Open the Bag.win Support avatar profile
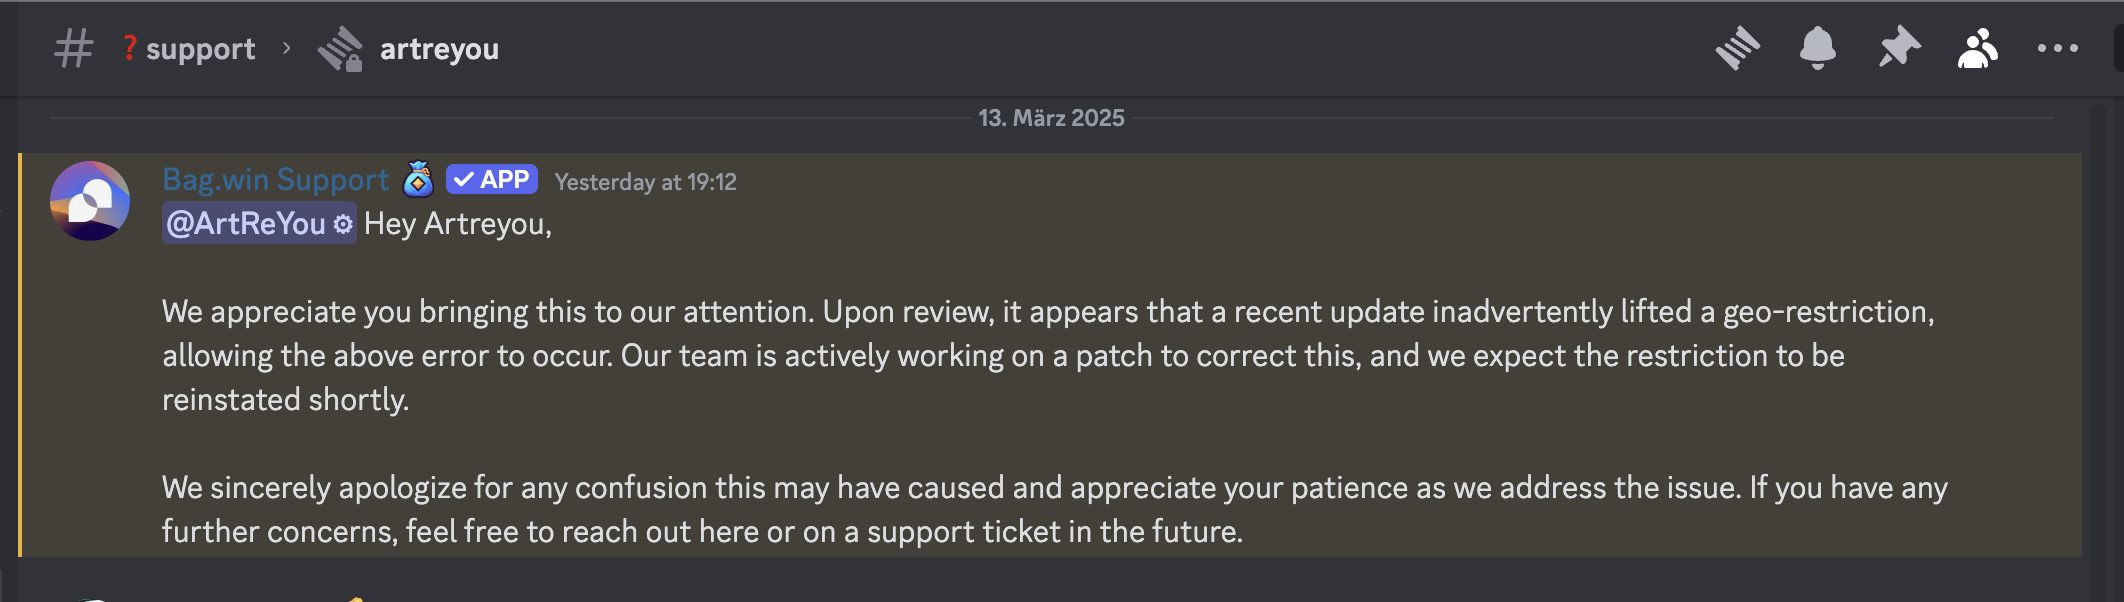 click(x=90, y=201)
